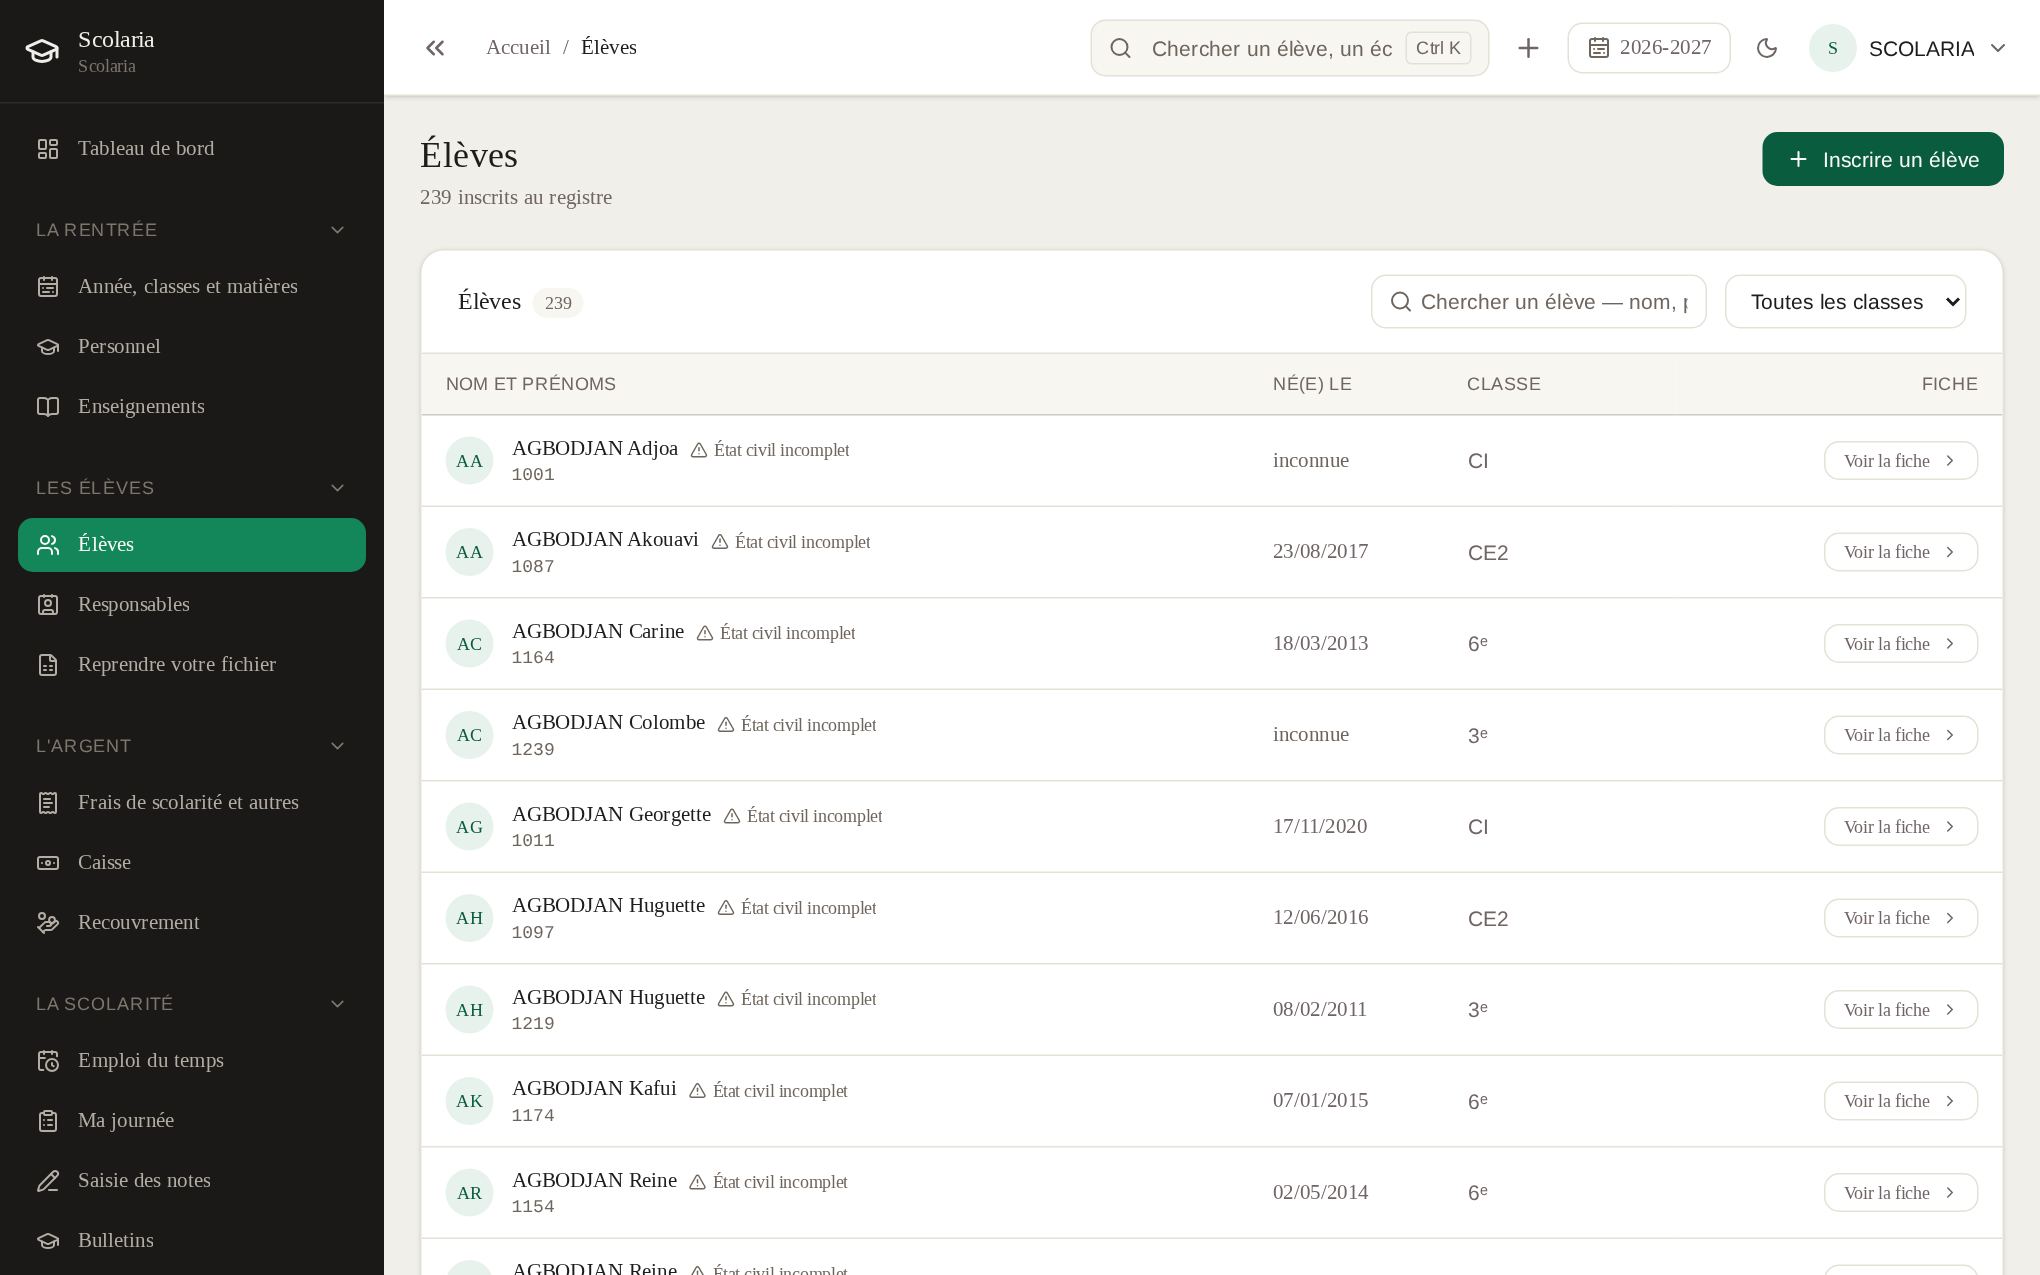Open the SCOLARIA account menu

coord(1908,48)
